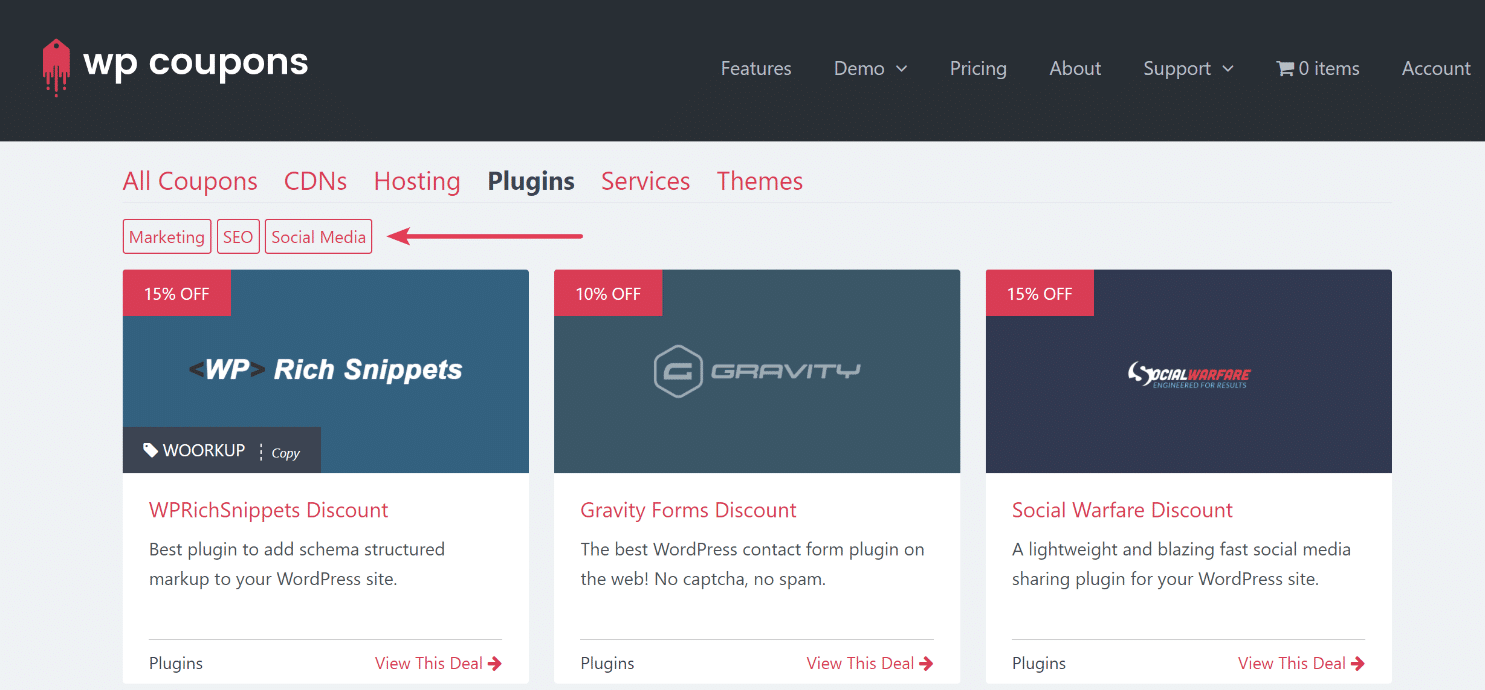Go to the Pricing page

tap(978, 68)
